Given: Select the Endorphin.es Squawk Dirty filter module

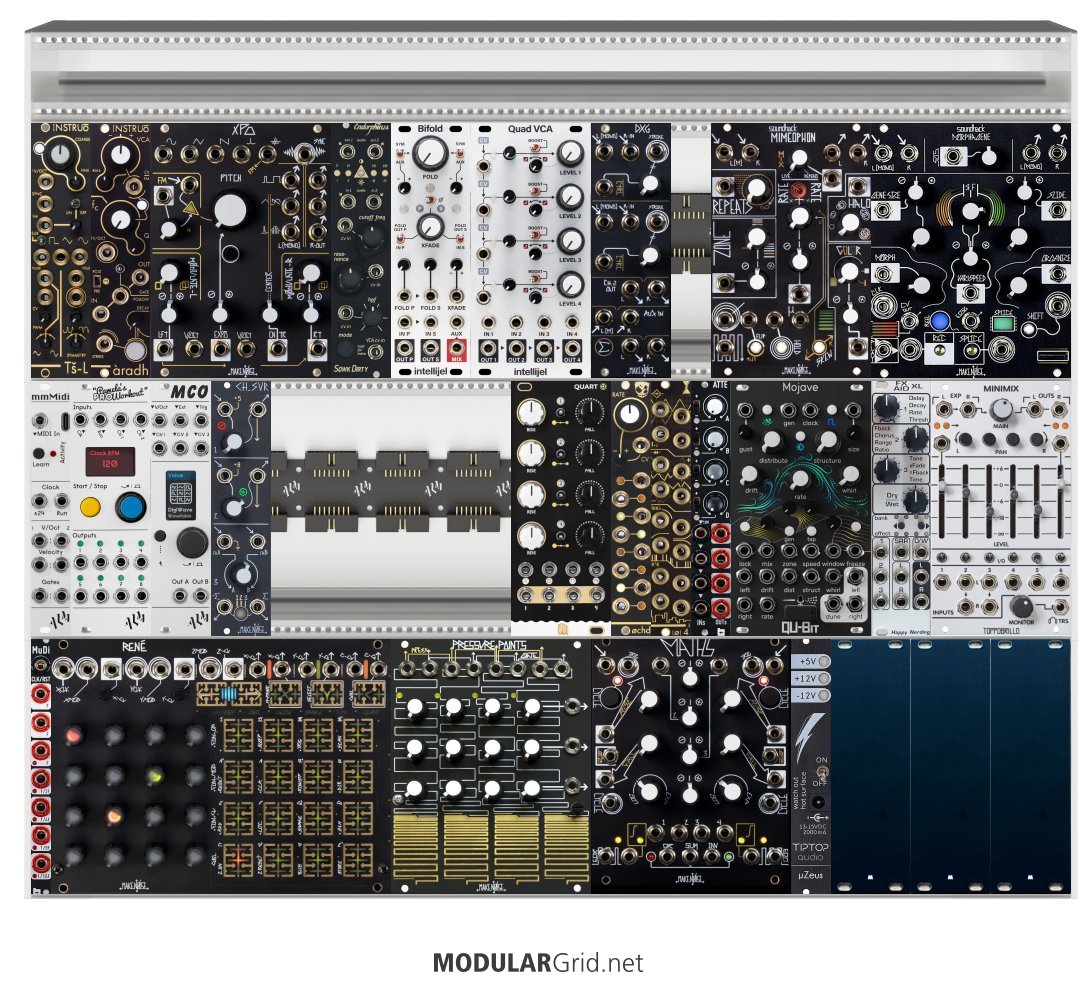Looking at the screenshot, I should point(361,250).
